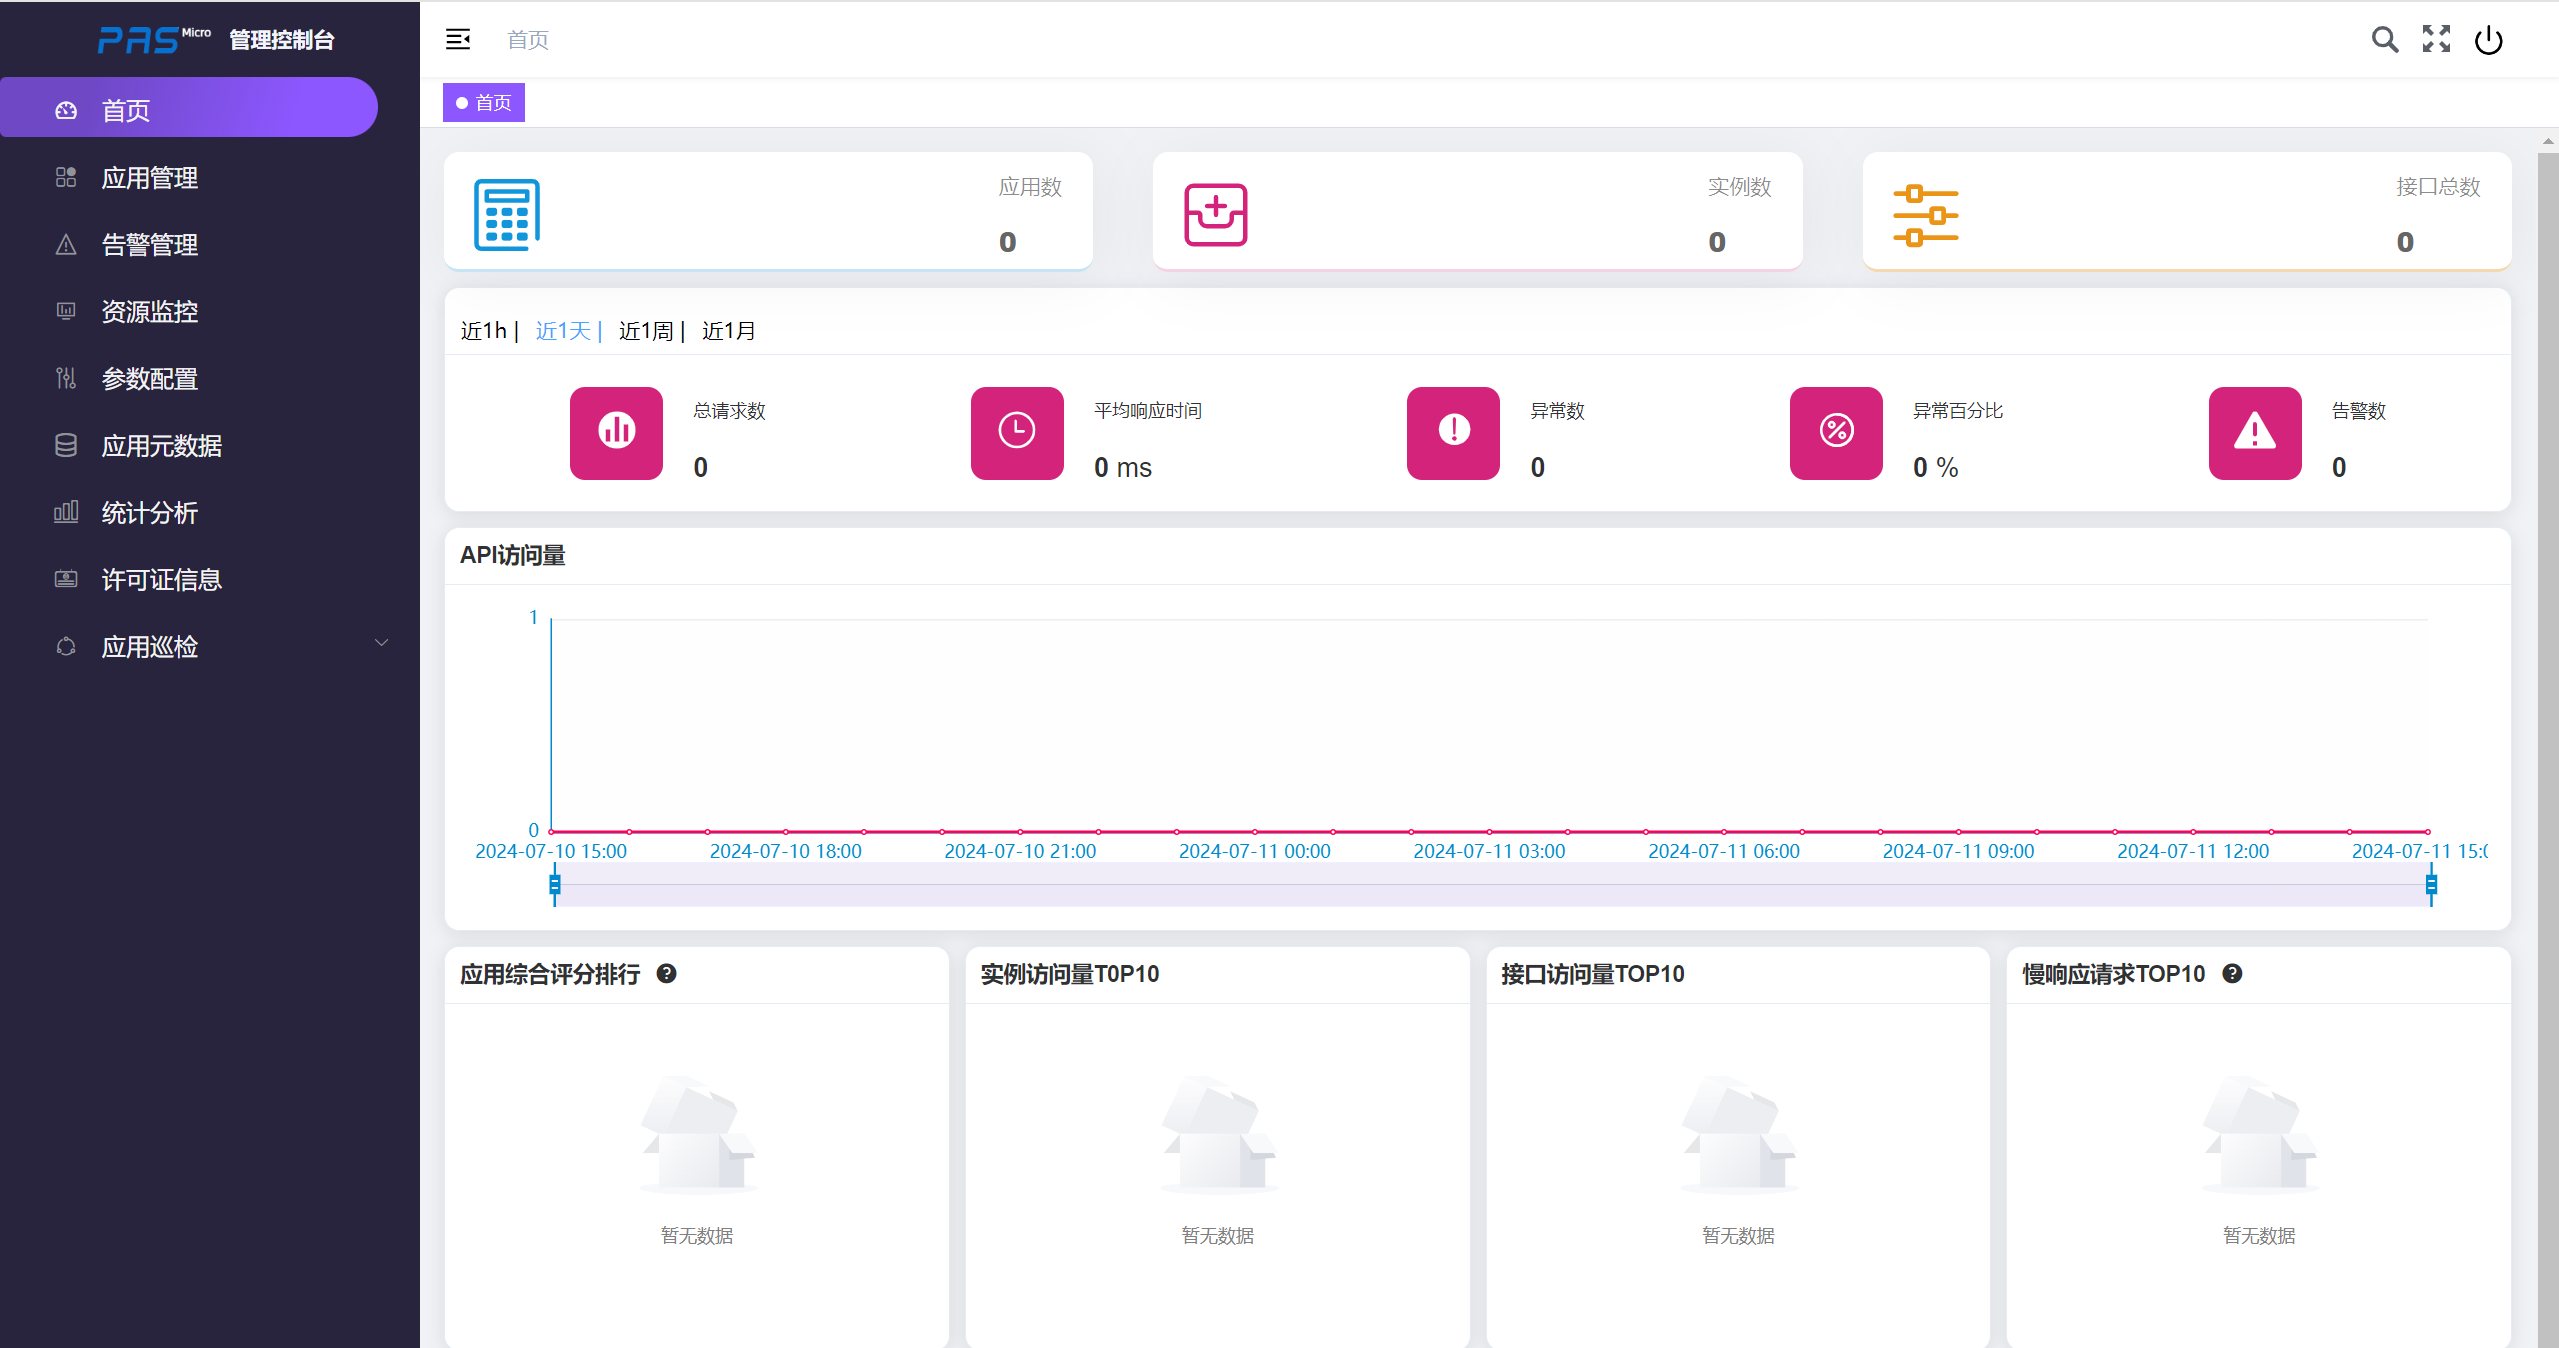The height and width of the screenshot is (1348, 2559).
Task: Expand the 应用巡检 submenu chevron
Action: (x=381, y=643)
